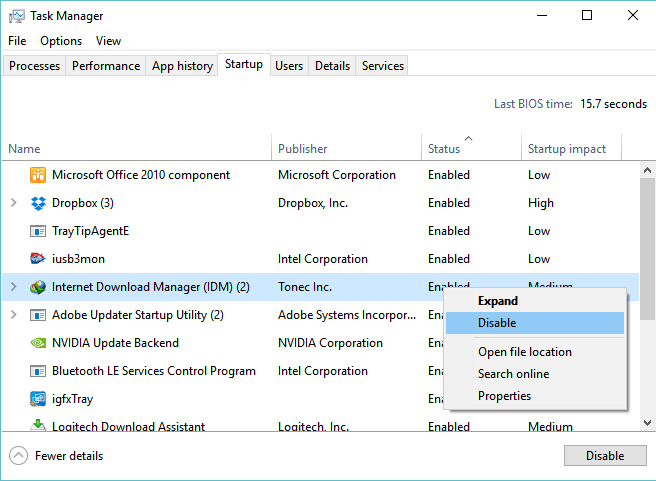The height and width of the screenshot is (481, 656).
Task: Select the NVIDIA Update Backend row name
Action: [115, 343]
